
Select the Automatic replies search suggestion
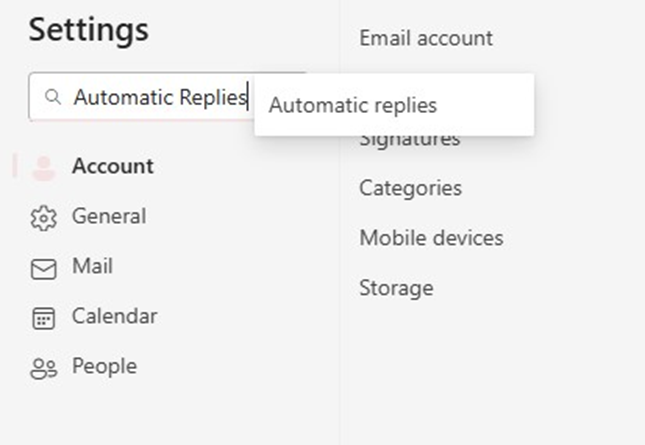coord(394,105)
